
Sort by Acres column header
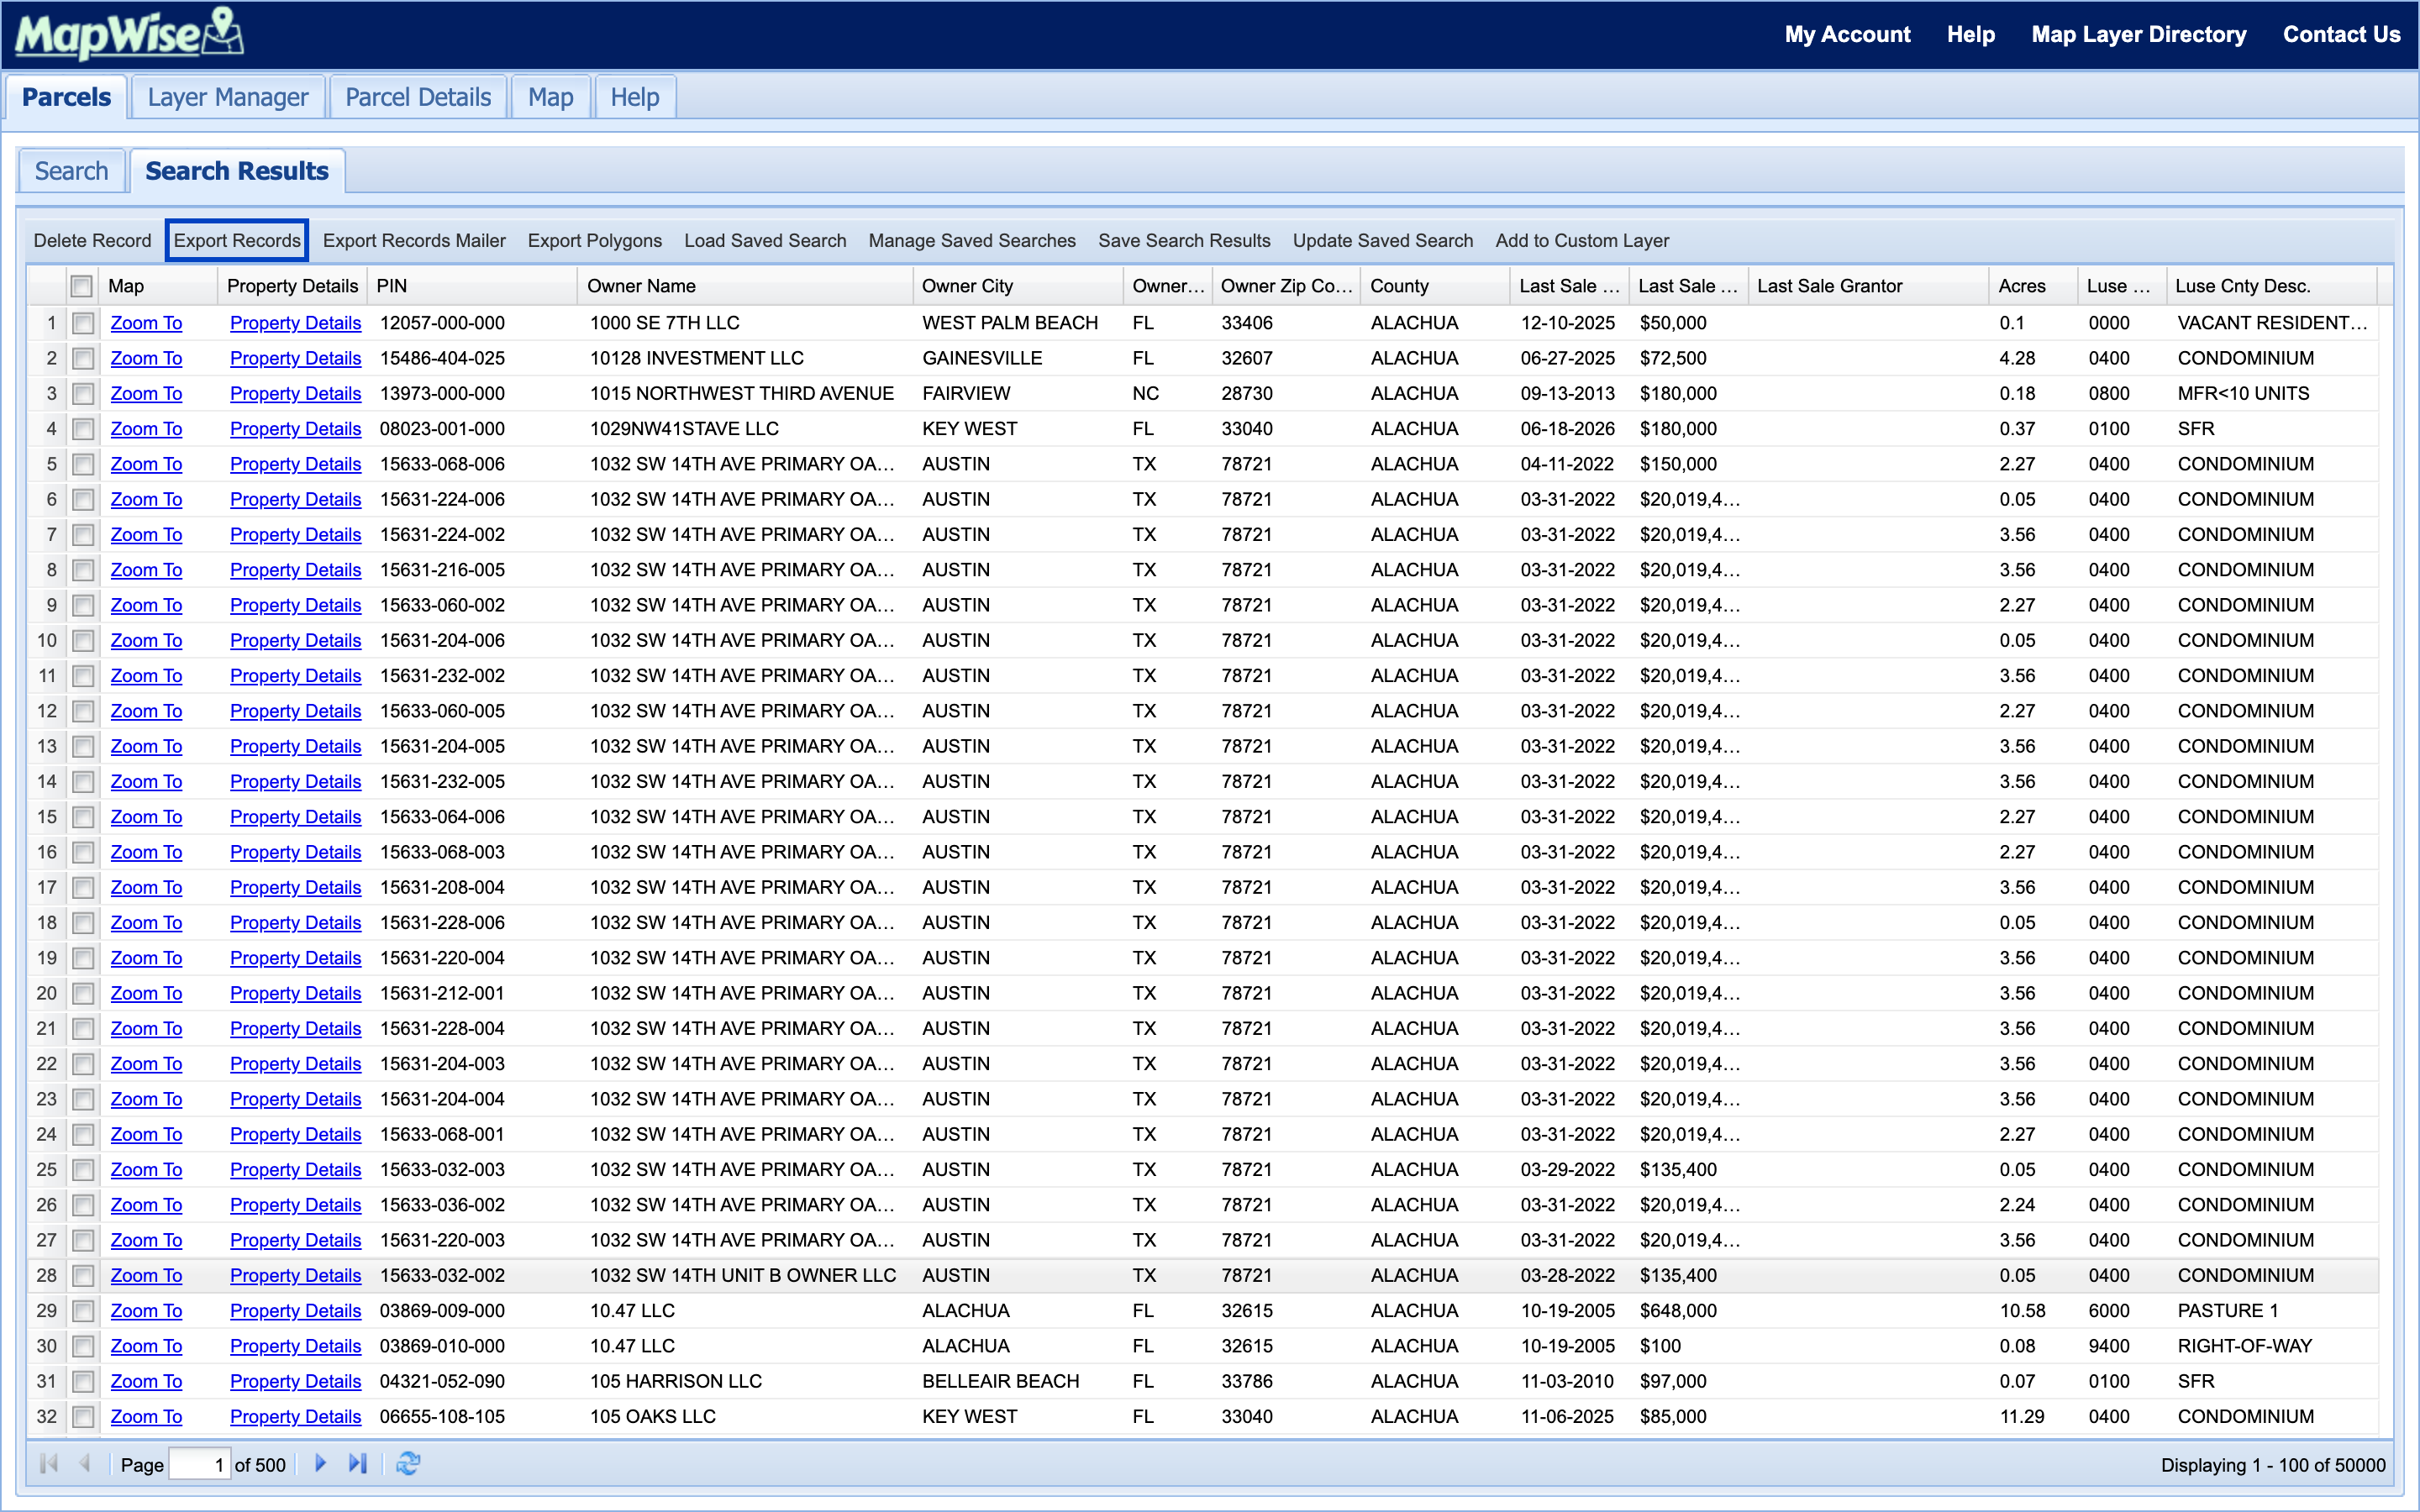[2033, 286]
